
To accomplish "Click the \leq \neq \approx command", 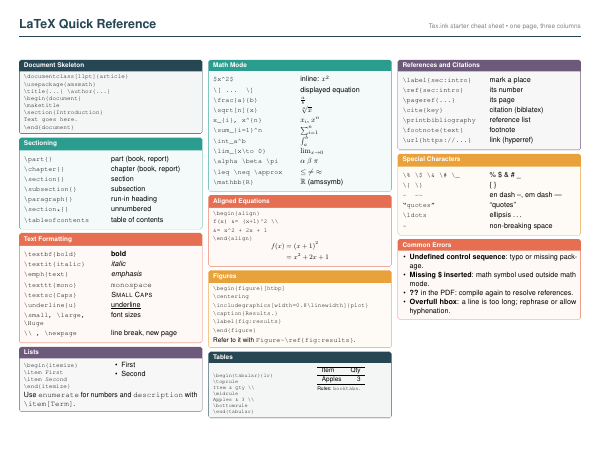I will (248, 172).
